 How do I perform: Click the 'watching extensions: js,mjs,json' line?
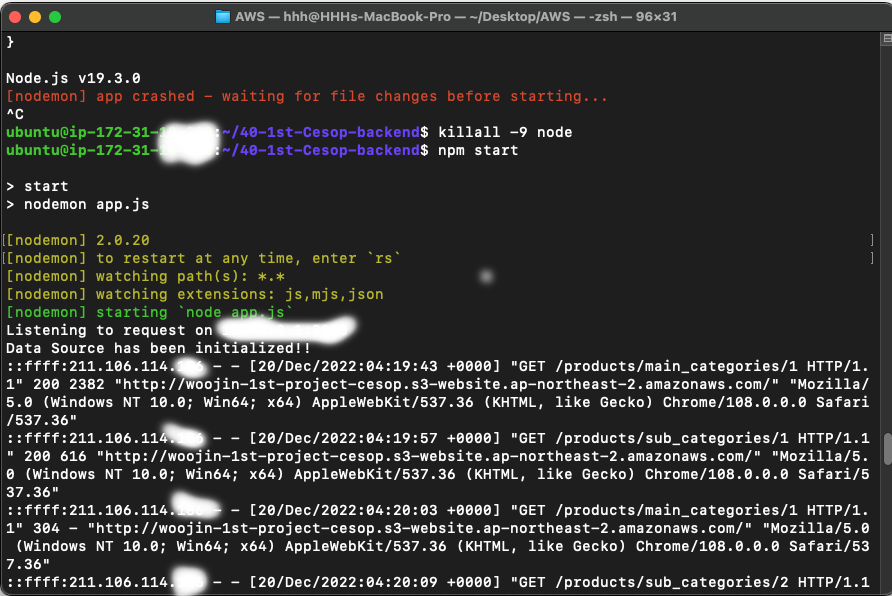pos(239,294)
